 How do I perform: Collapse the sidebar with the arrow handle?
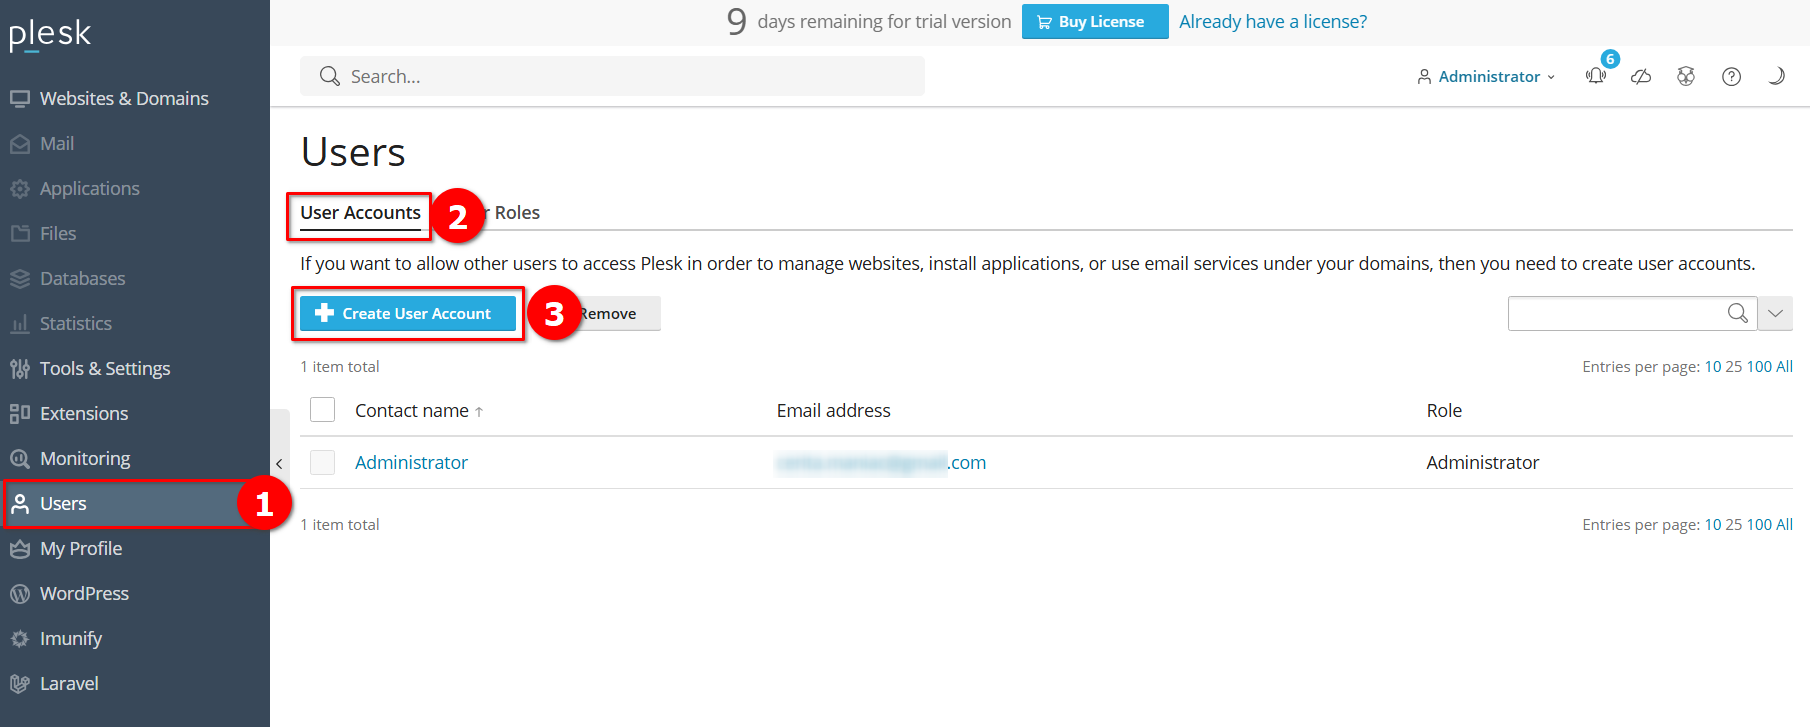[x=279, y=463]
